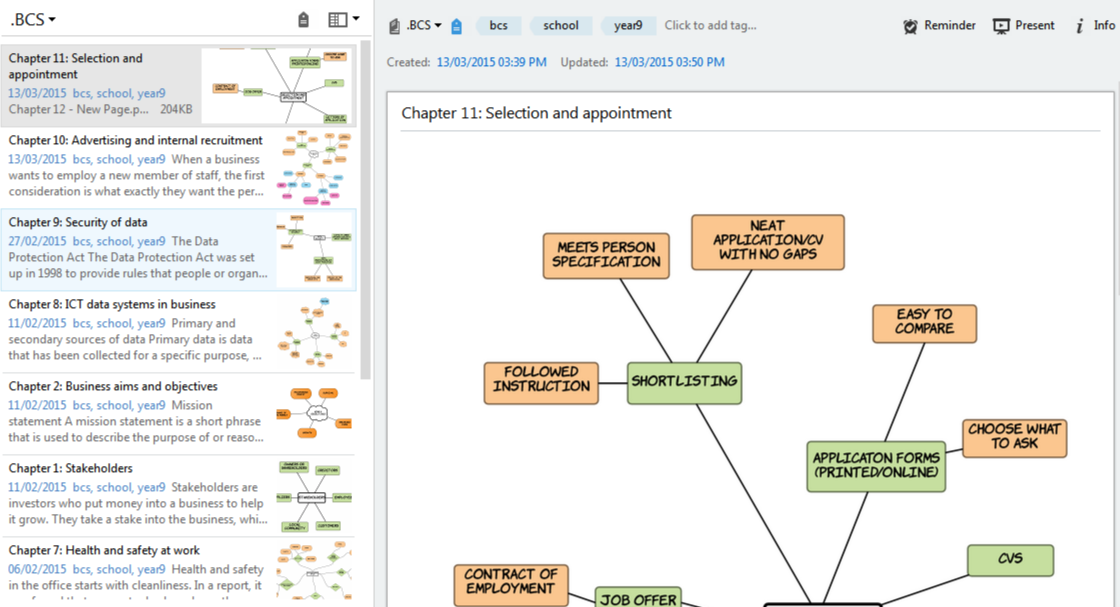The height and width of the screenshot is (607, 1120).
Task: Click the Present screen icon
Action: 1001,26
